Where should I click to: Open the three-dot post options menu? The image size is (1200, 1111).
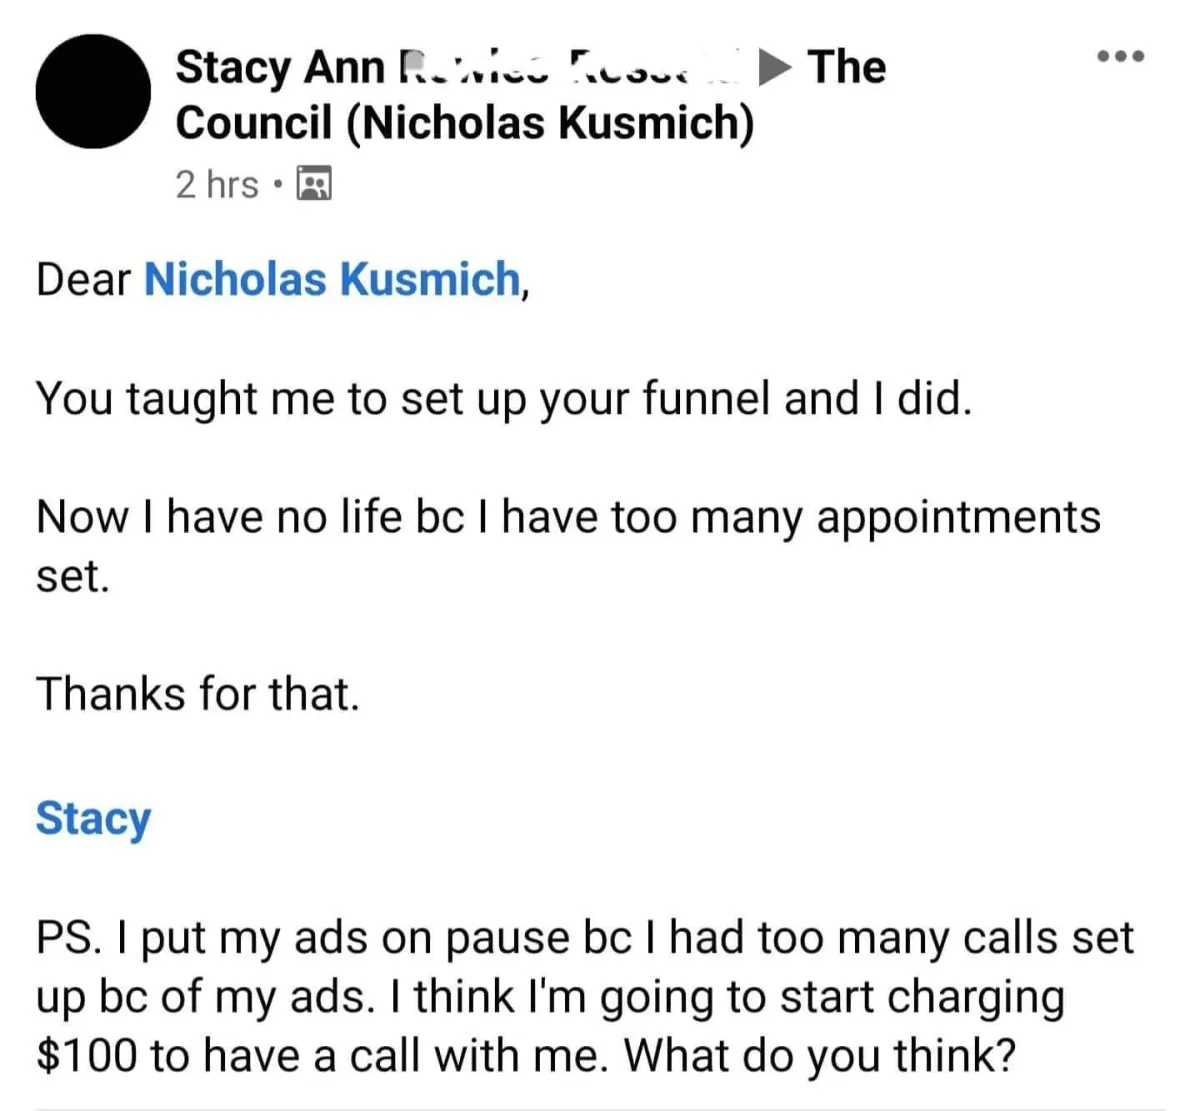pos(1120,56)
